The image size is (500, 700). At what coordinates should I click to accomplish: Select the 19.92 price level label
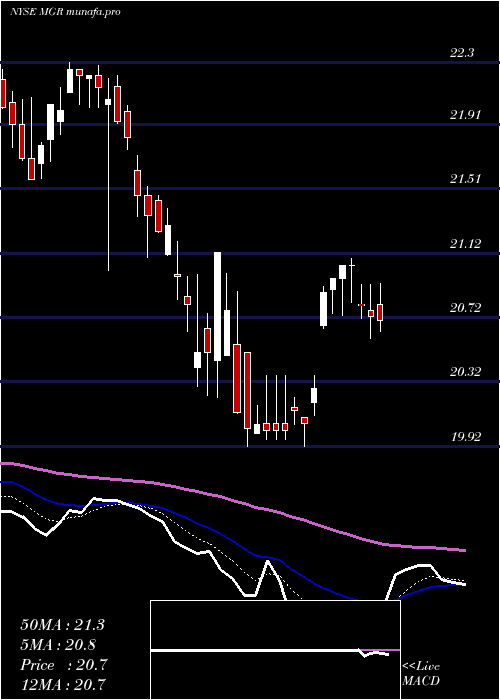coord(465,437)
